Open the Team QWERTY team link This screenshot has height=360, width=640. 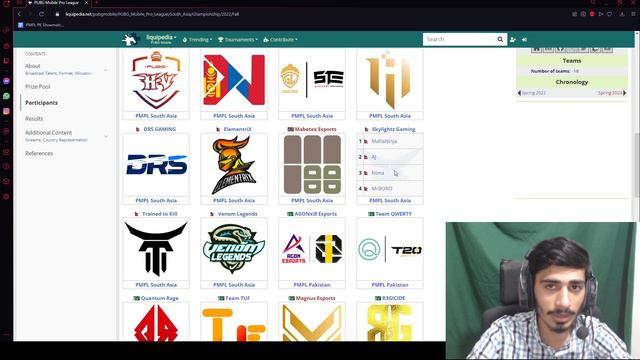[393, 214]
